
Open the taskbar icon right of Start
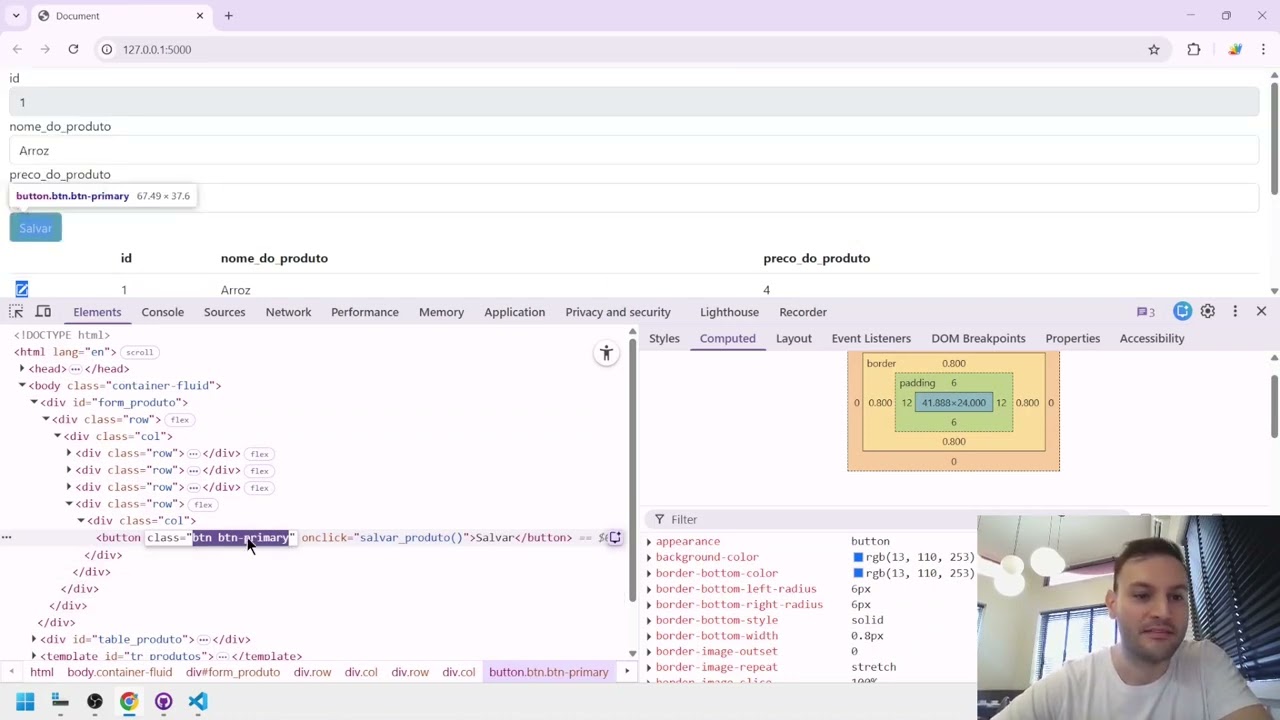pyautogui.click(x=60, y=702)
